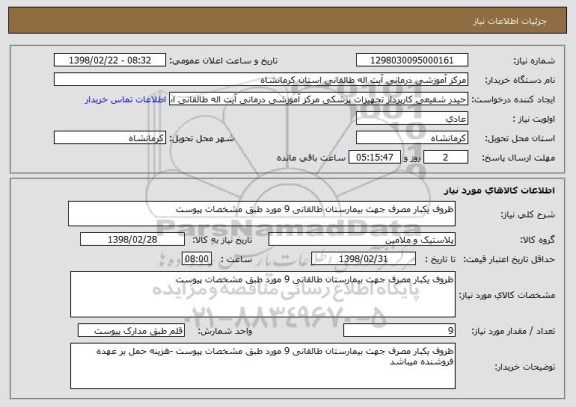Screen dimensions: 576x407
Task: Select the استان محل تحویل field کرمانشاه
Action: pyautogui.click(x=412, y=138)
